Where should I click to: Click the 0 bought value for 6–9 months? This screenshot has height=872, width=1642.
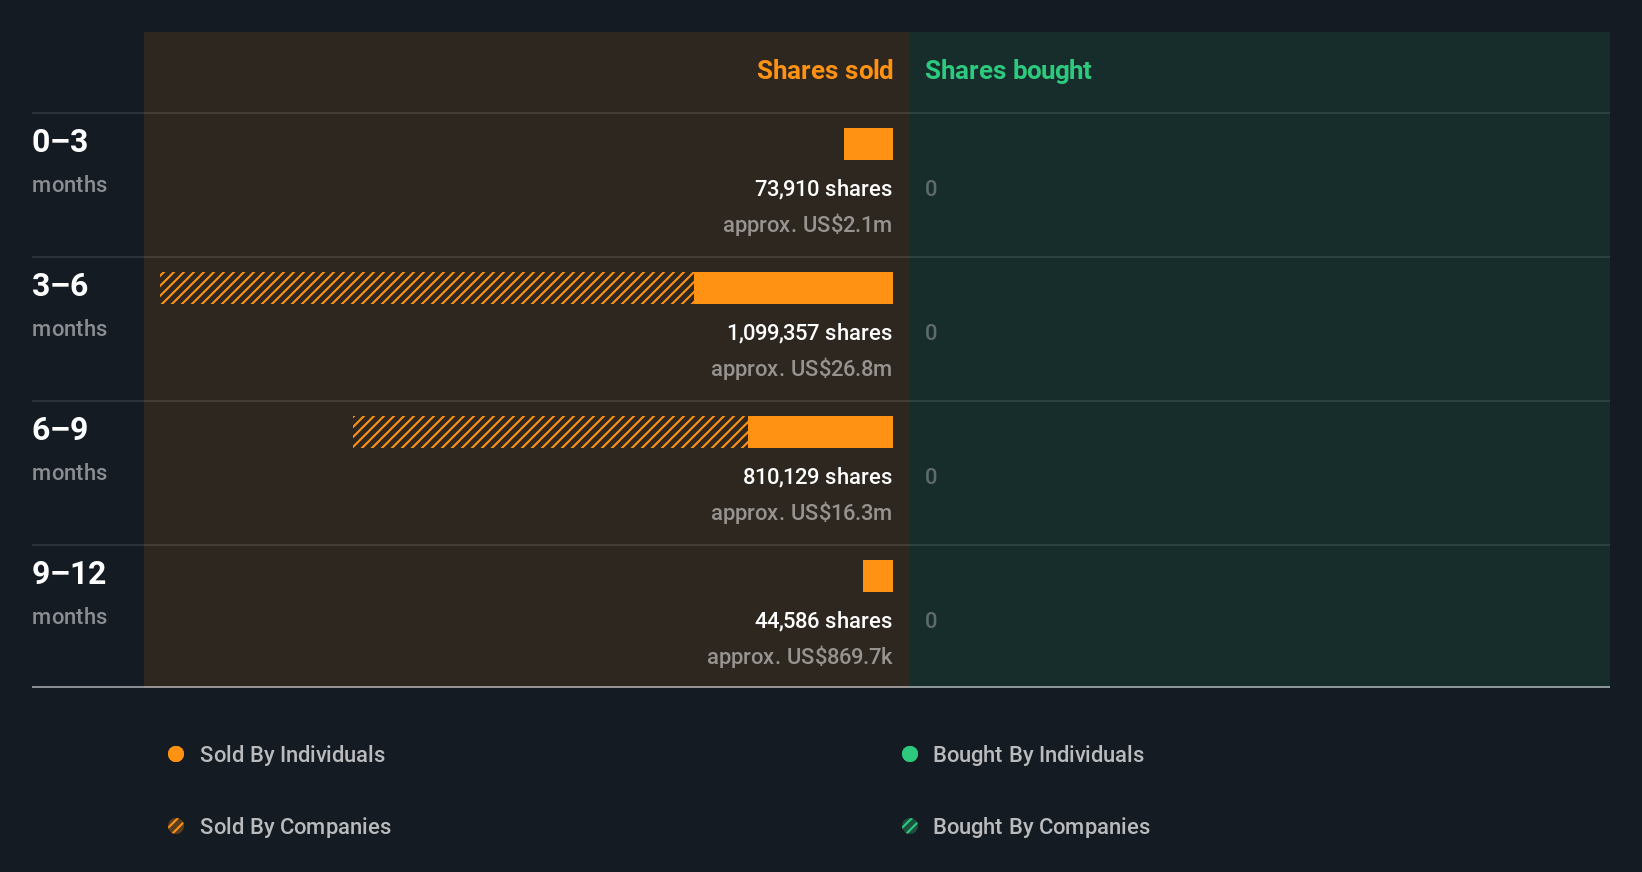click(x=931, y=476)
